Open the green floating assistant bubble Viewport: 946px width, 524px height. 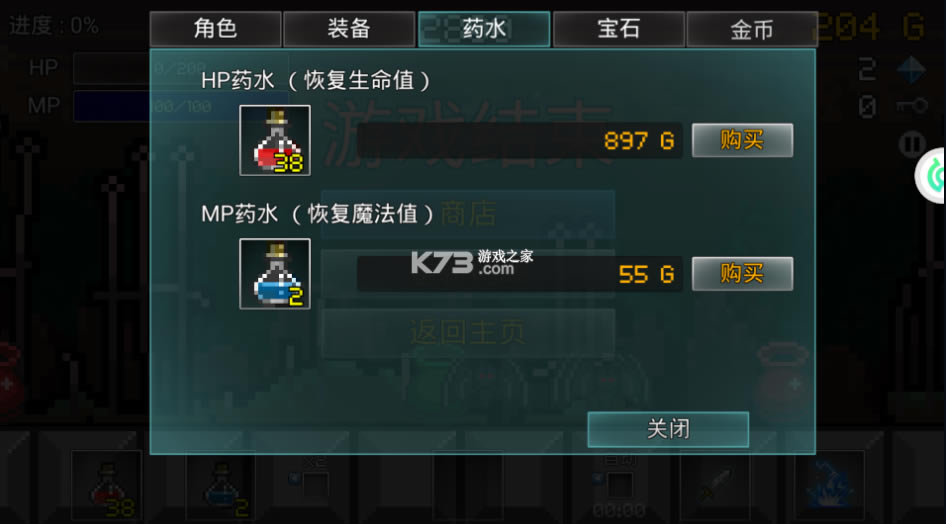(931, 175)
